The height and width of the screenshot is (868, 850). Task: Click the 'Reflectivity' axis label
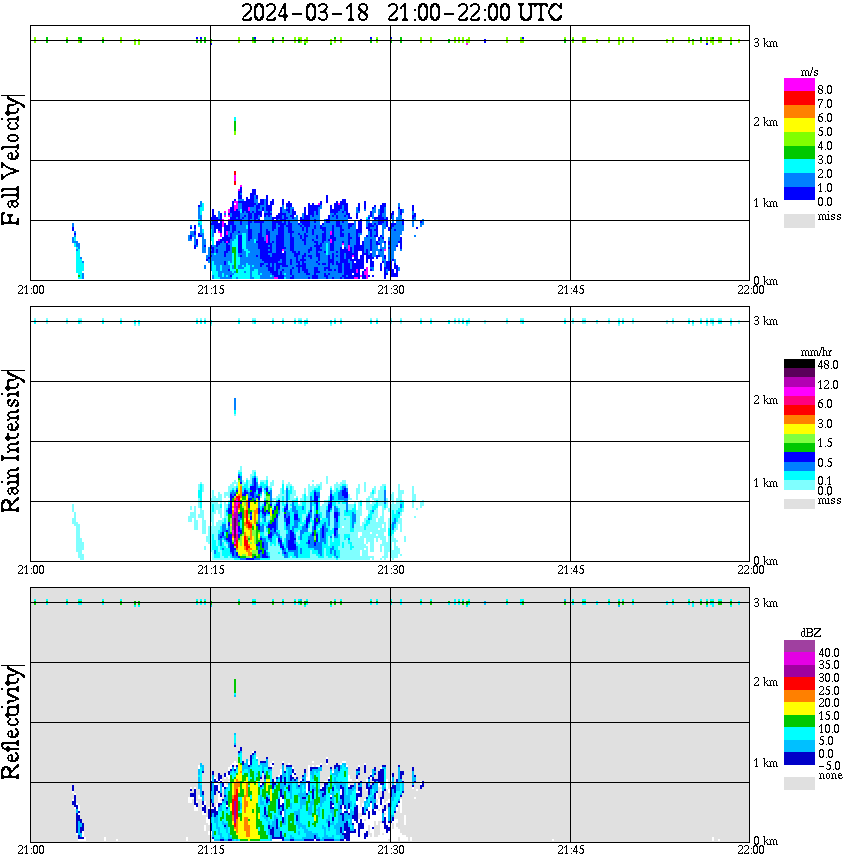pyautogui.click(x=11, y=722)
